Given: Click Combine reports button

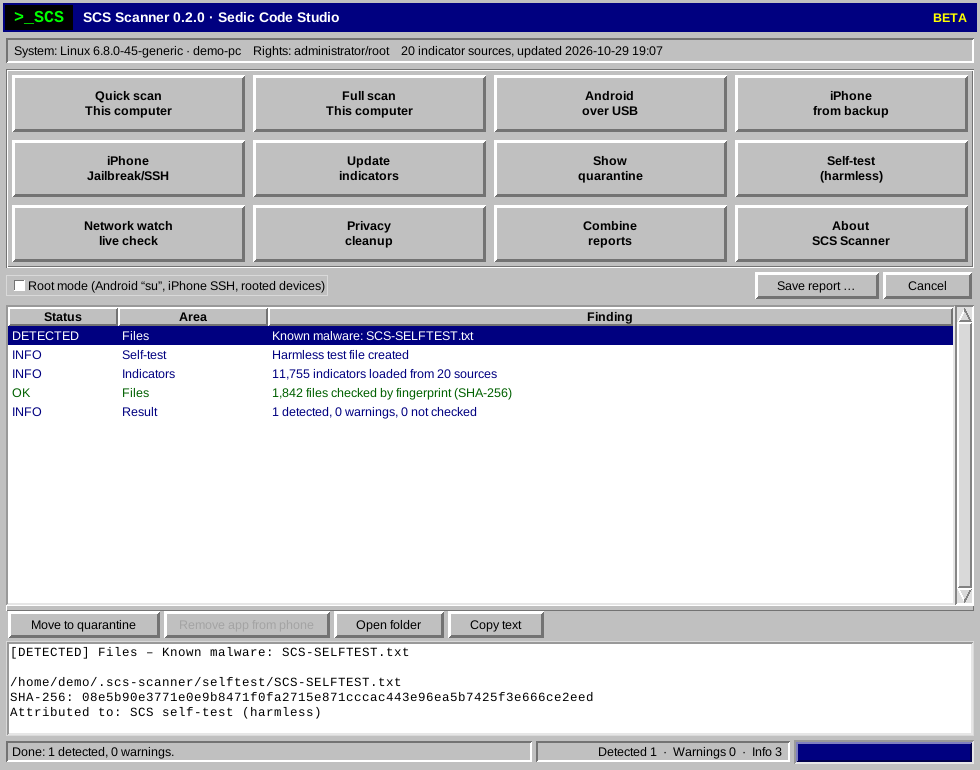Looking at the screenshot, I should [610, 234].
